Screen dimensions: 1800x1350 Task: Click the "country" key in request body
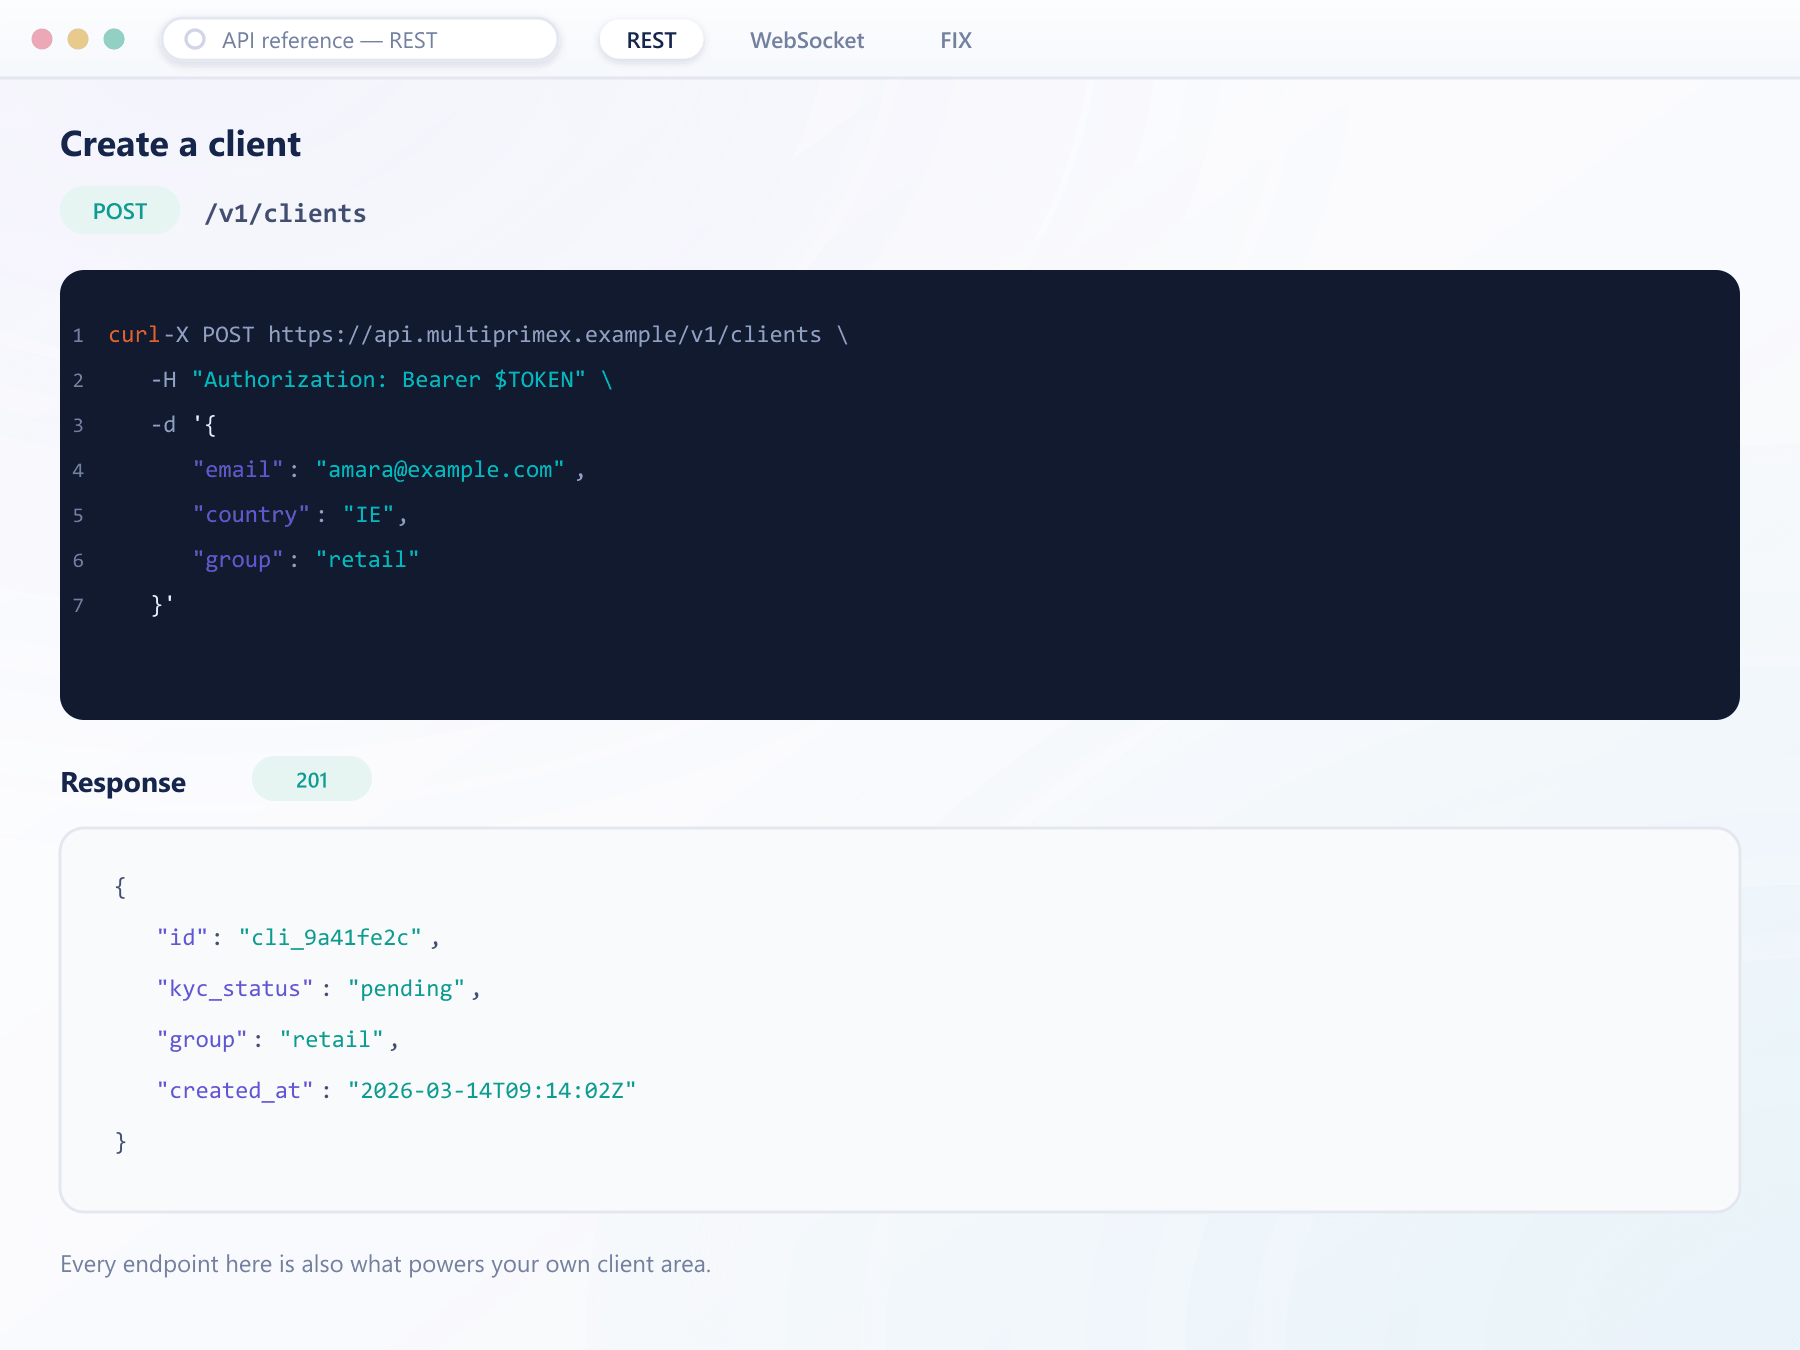point(251,515)
